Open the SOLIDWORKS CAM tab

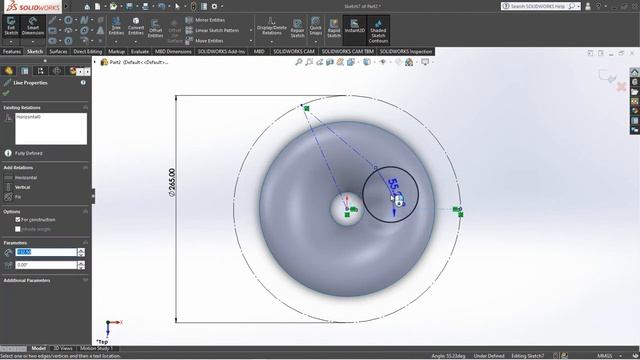pos(293,51)
